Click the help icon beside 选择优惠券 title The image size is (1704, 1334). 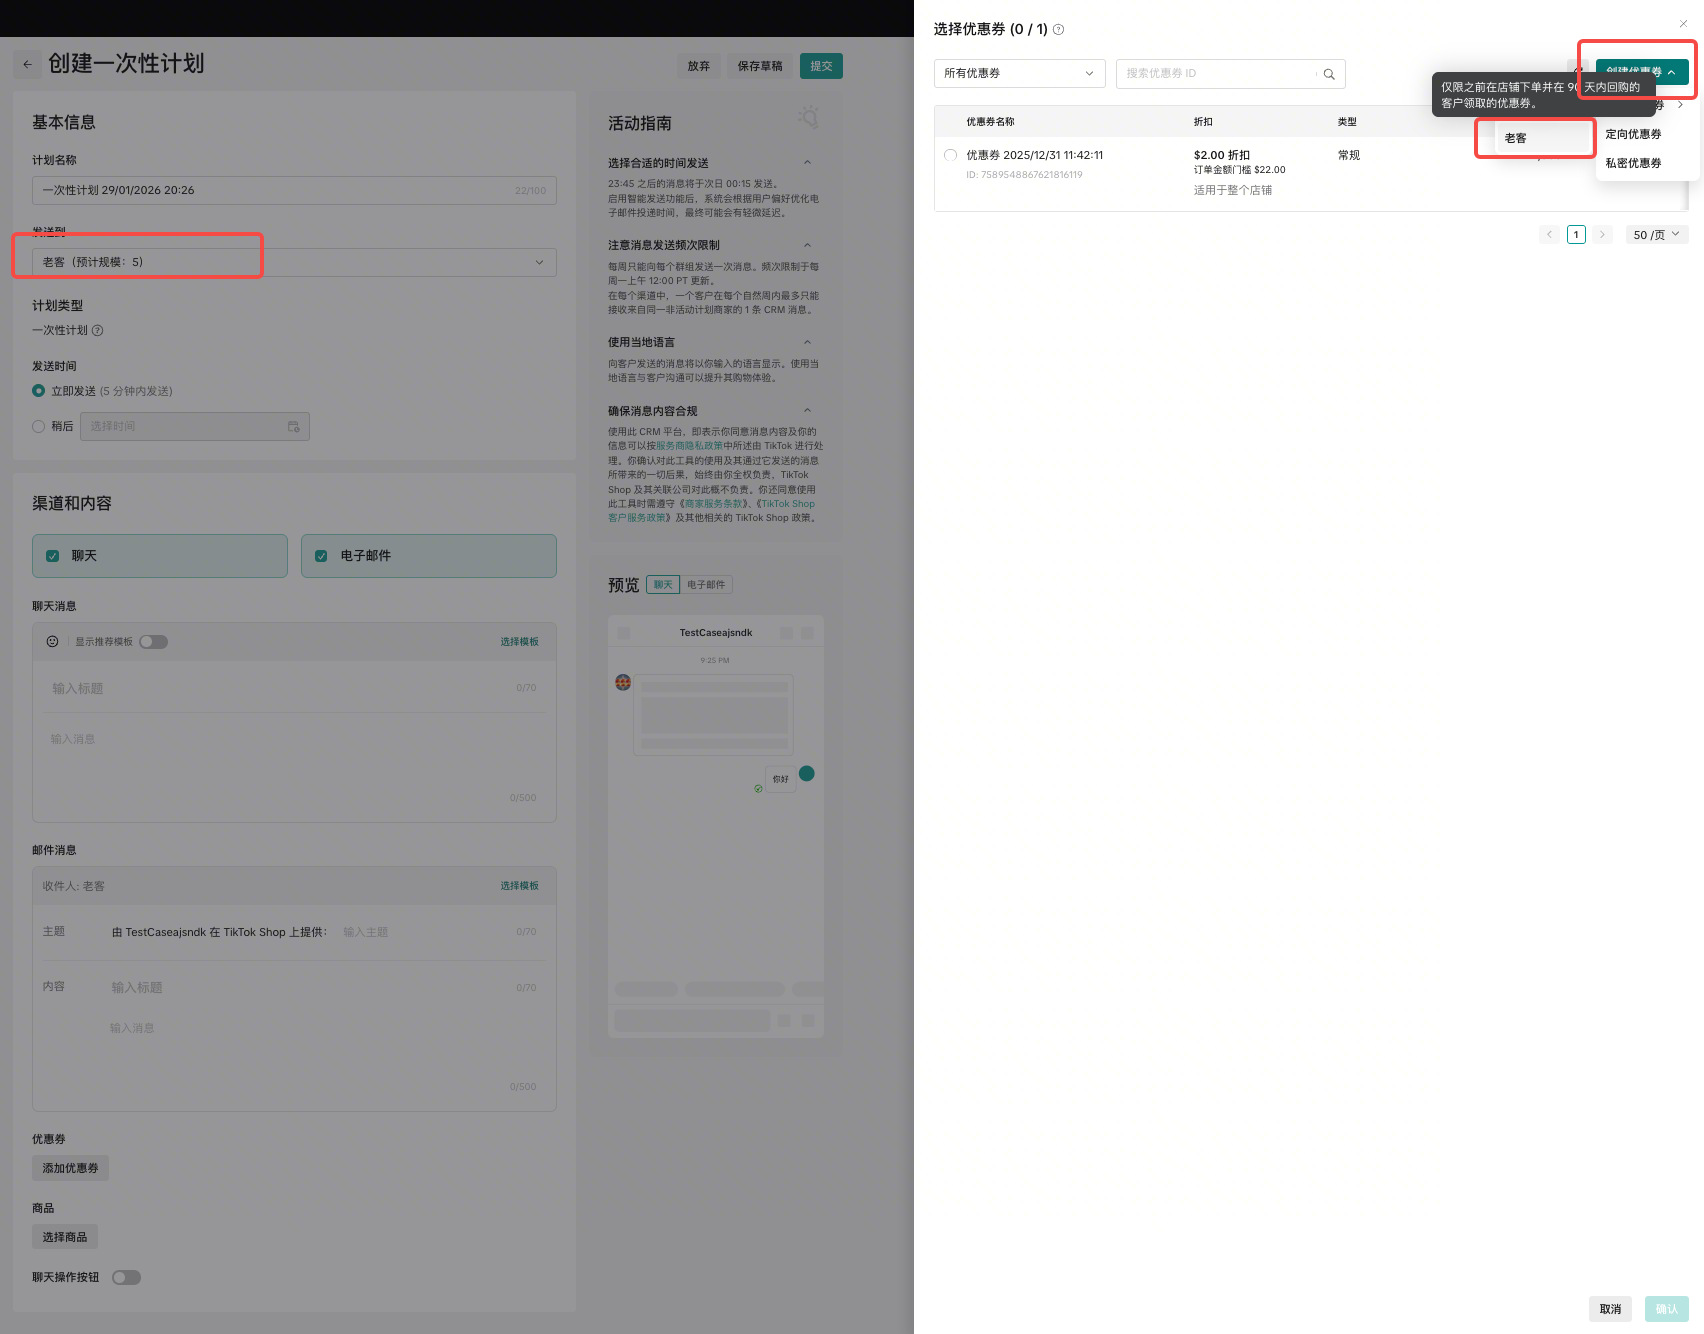click(1059, 30)
